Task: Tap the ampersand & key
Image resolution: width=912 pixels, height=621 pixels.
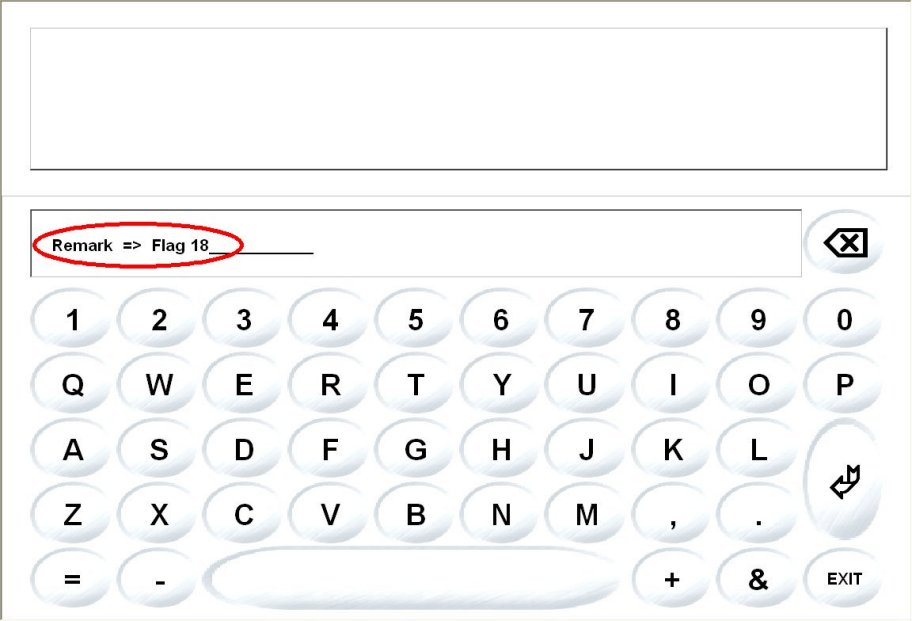Action: coord(757,579)
